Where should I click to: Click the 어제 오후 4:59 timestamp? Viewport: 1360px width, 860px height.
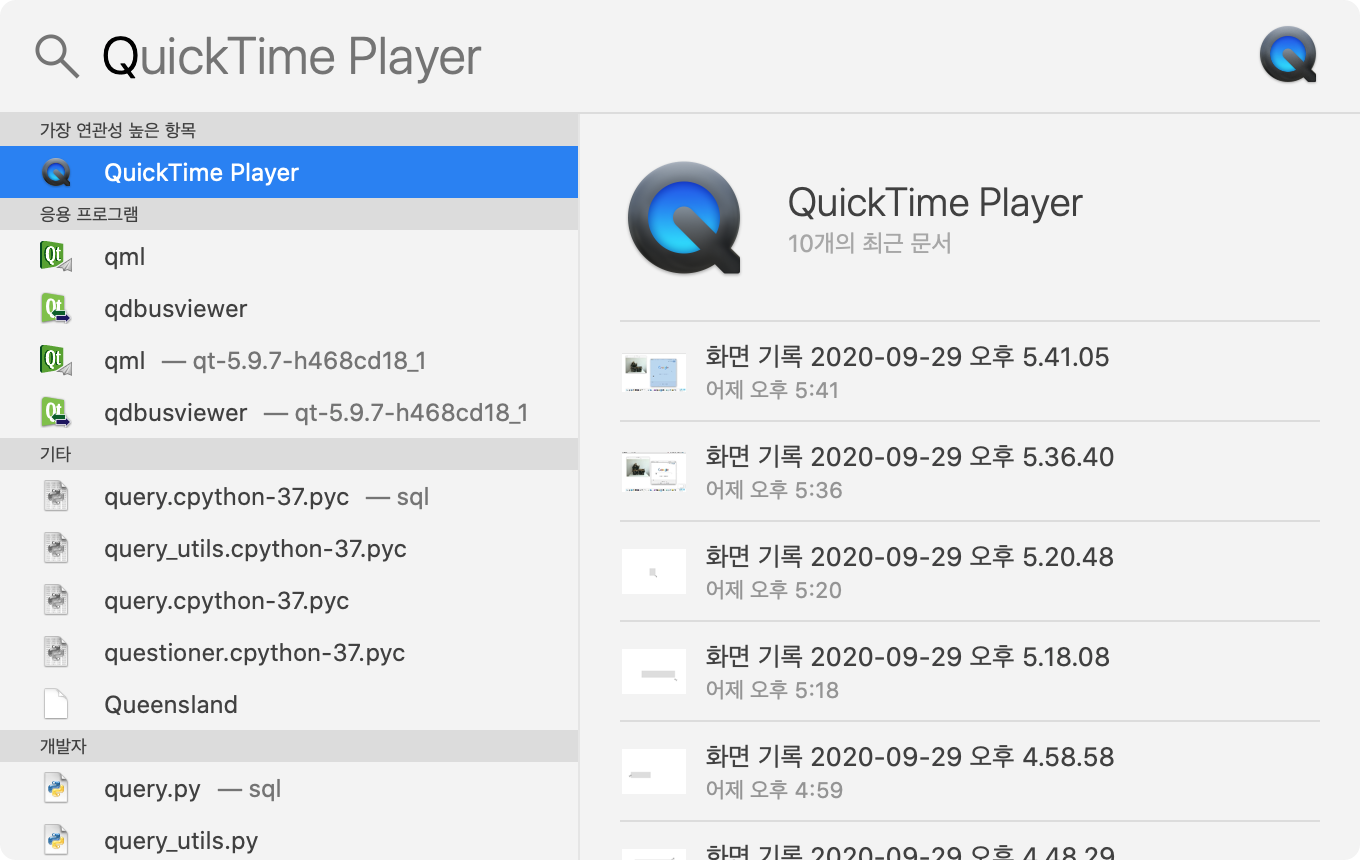click(x=774, y=790)
